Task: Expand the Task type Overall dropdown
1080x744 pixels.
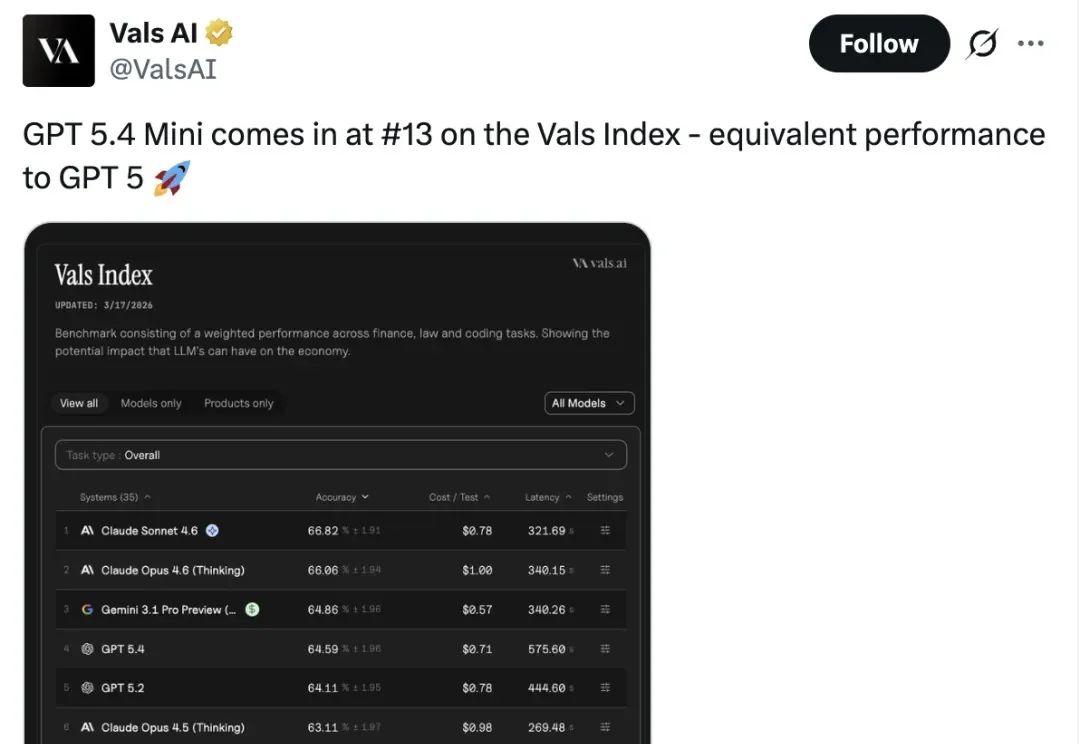Action: (341, 455)
